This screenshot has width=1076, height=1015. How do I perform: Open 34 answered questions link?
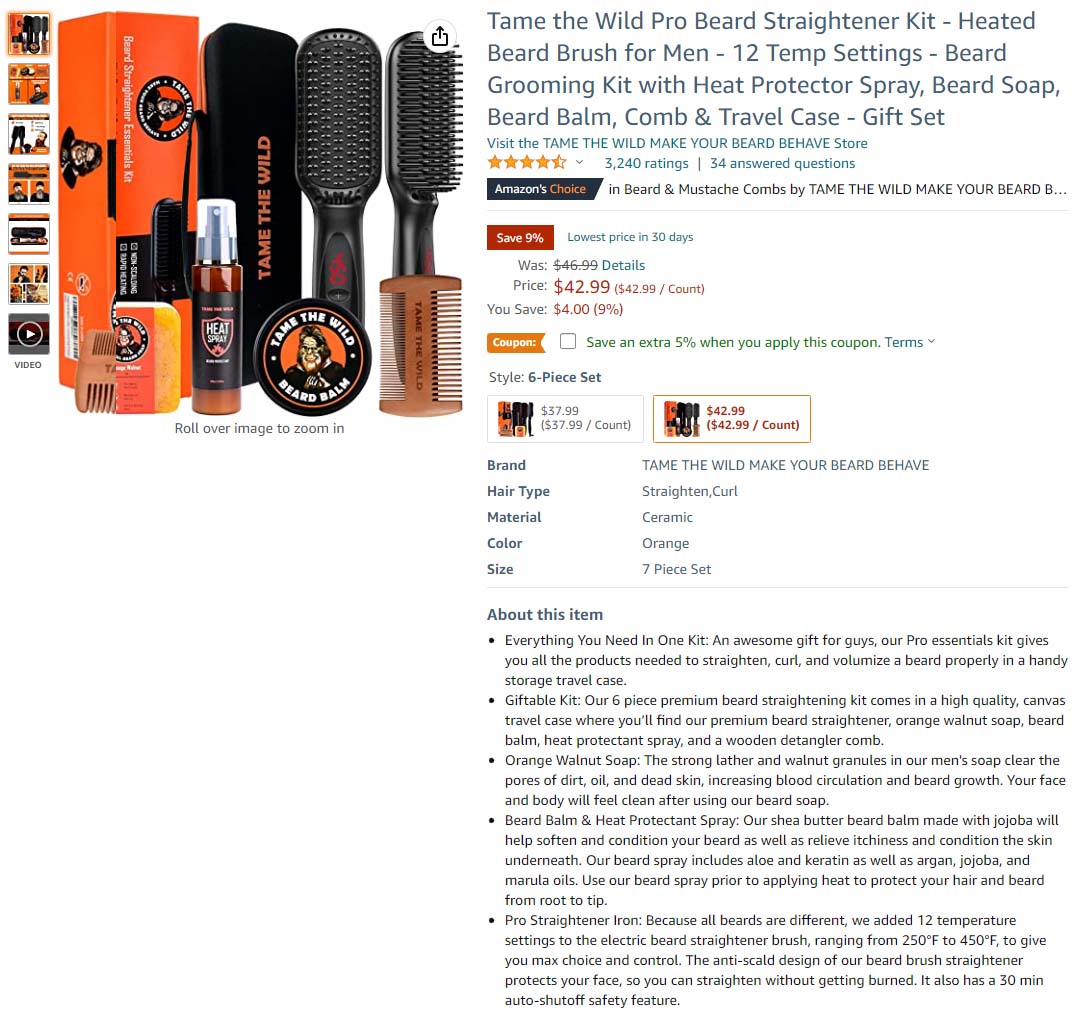pos(782,163)
